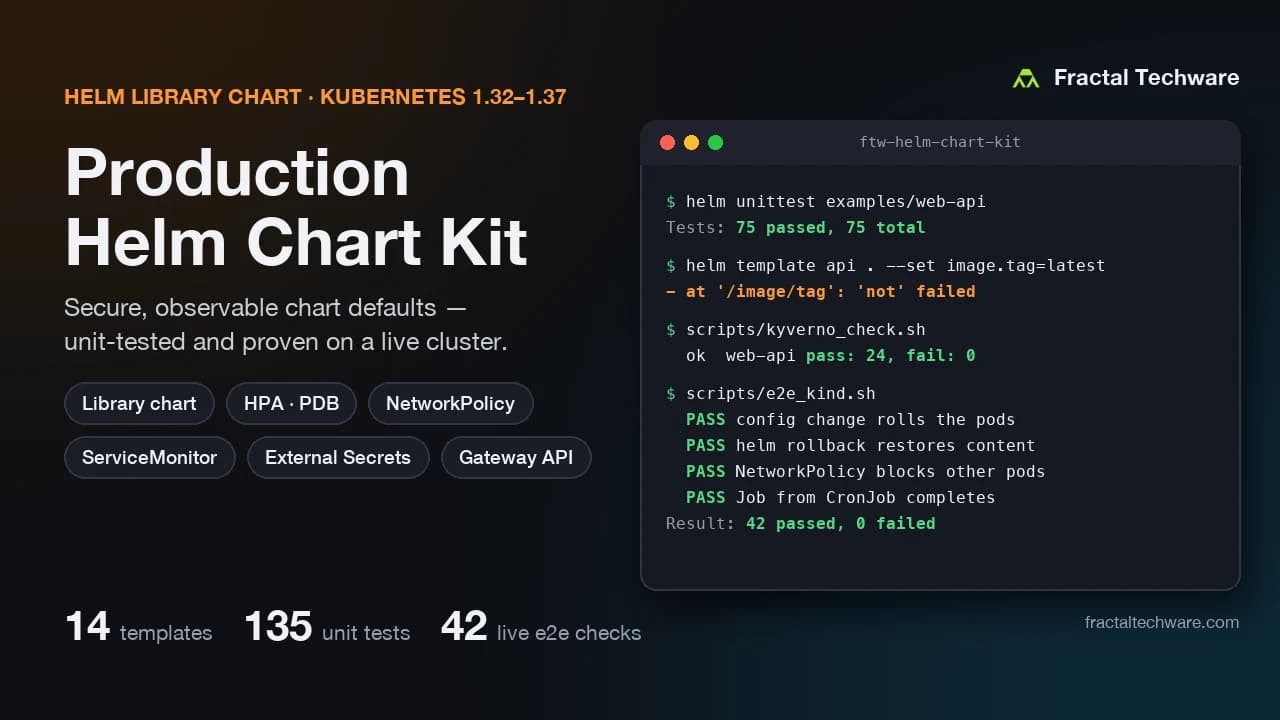Click the yellow minimize dot on terminal
The image size is (1280, 720).
(691, 142)
